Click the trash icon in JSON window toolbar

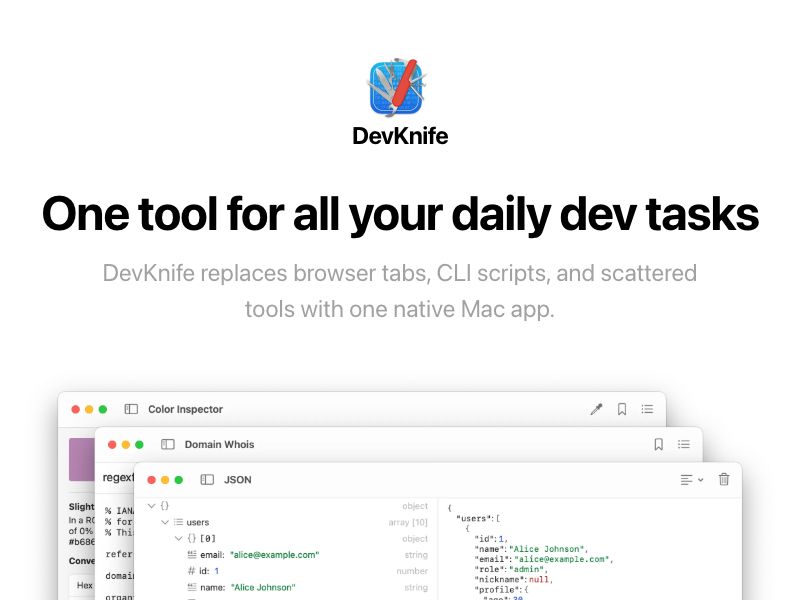point(724,480)
